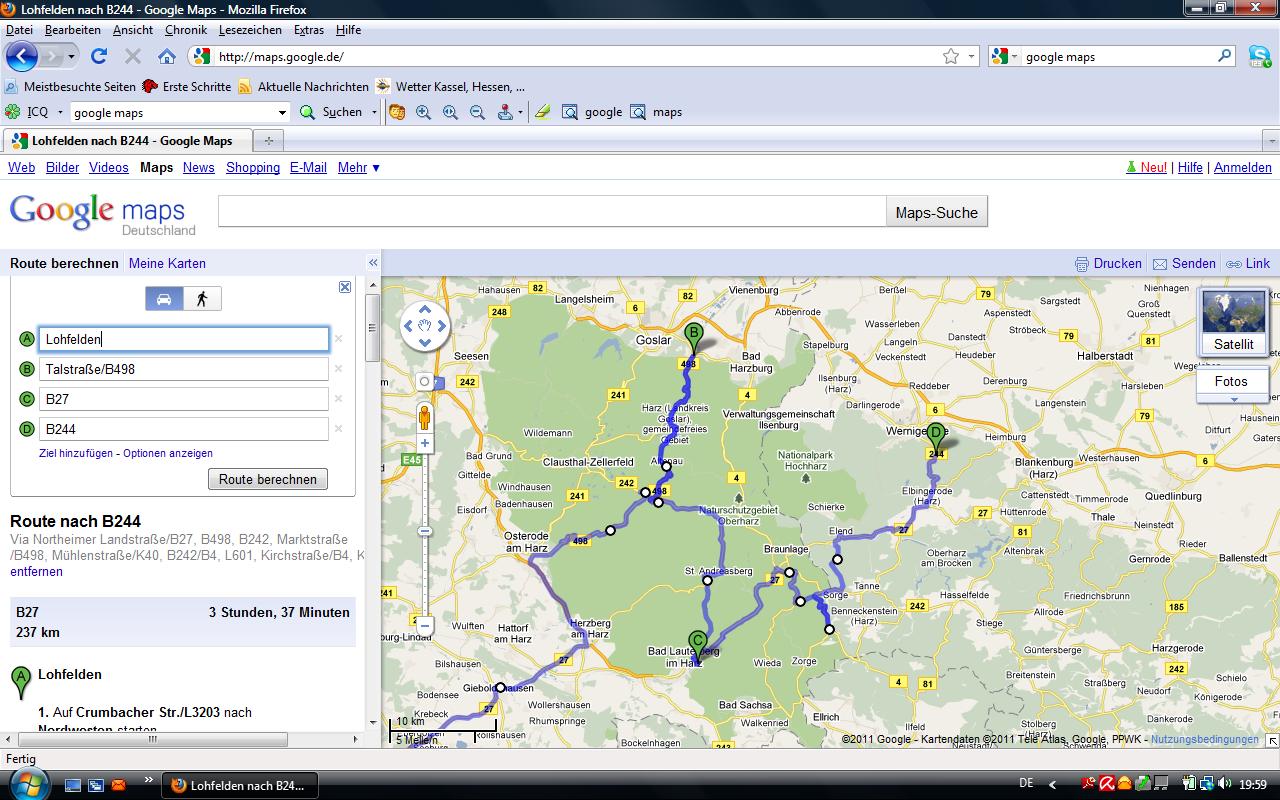The height and width of the screenshot is (800, 1280).
Task: Click Ziel hinzufügen link
Action: 77,454
